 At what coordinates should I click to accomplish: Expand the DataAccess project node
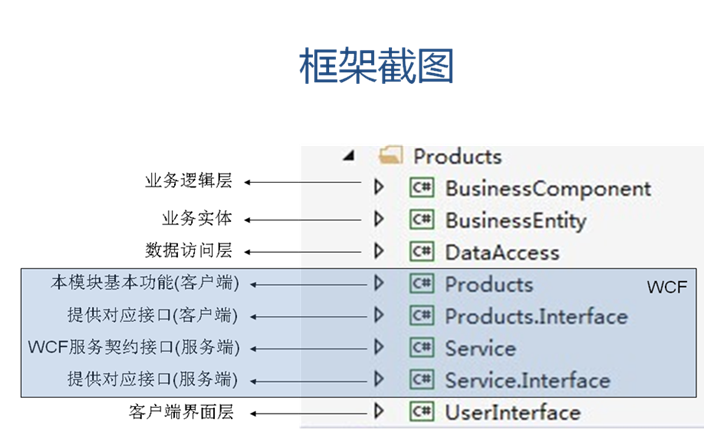coord(379,251)
